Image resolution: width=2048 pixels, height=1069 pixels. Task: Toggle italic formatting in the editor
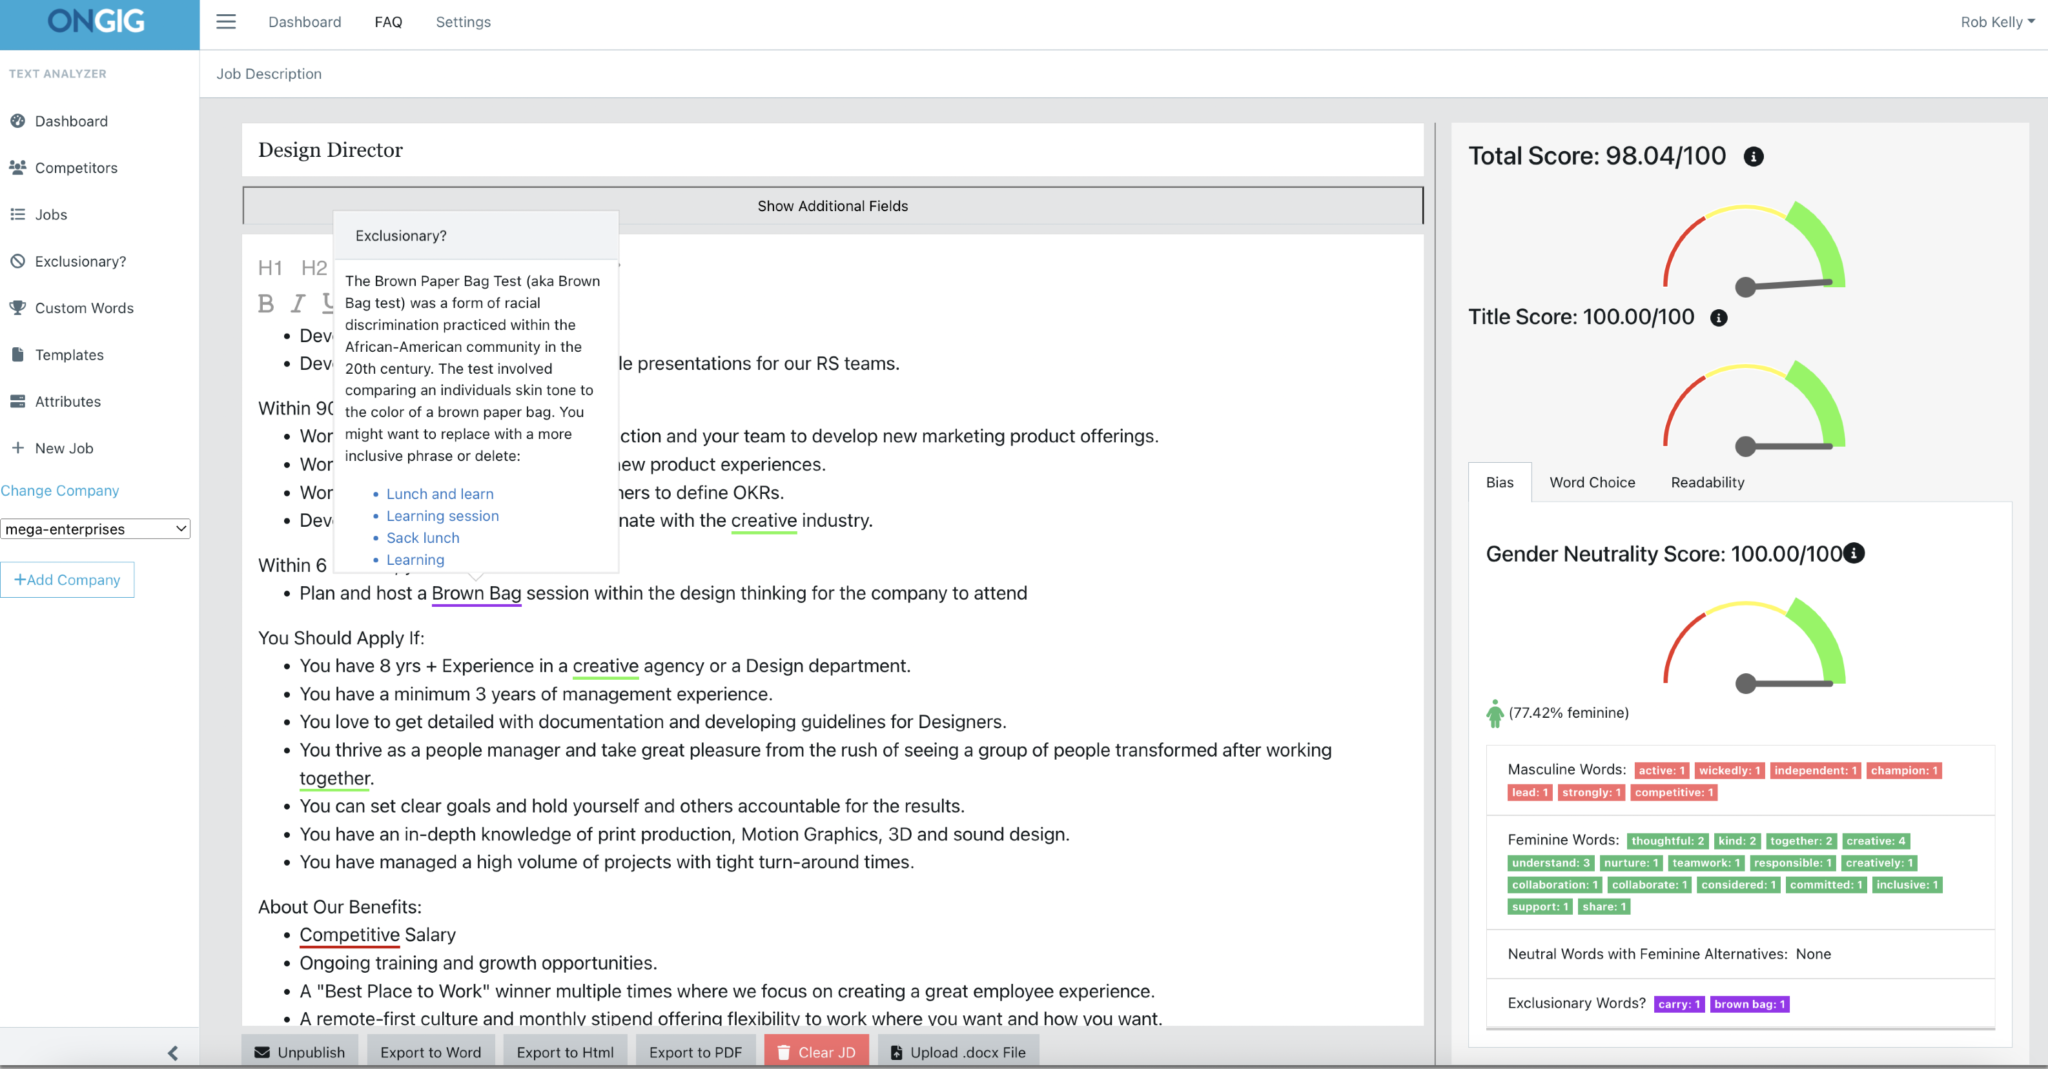[x=296, y=304]
